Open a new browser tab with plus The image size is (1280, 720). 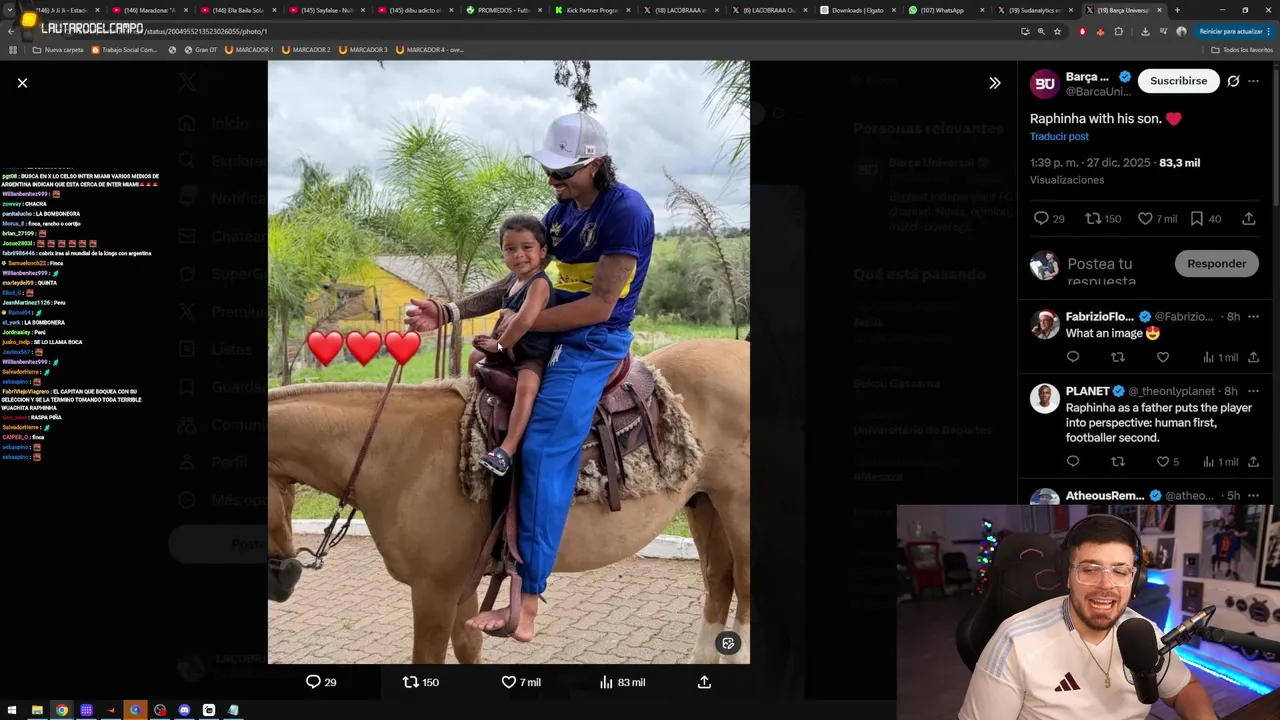coord(1177,10)
